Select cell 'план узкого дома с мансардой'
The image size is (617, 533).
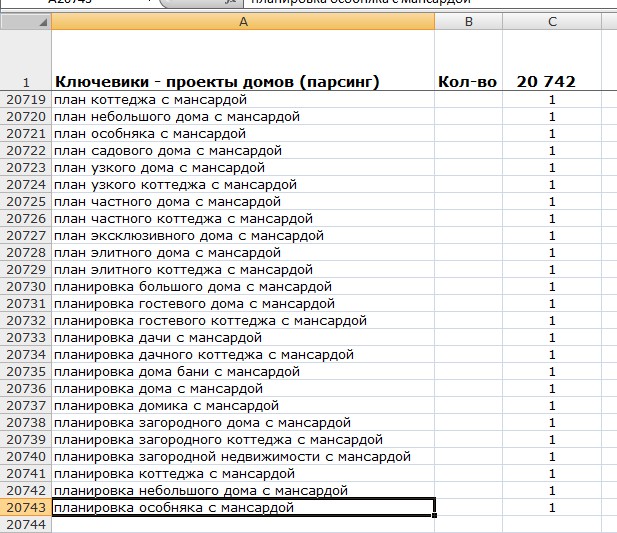(243, 168)
